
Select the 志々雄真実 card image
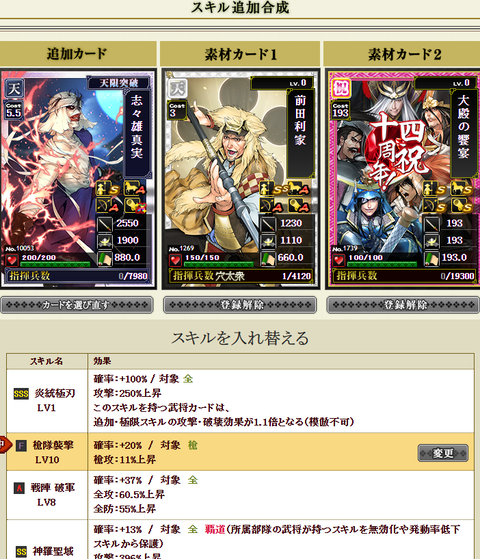(x=78, y=179)
